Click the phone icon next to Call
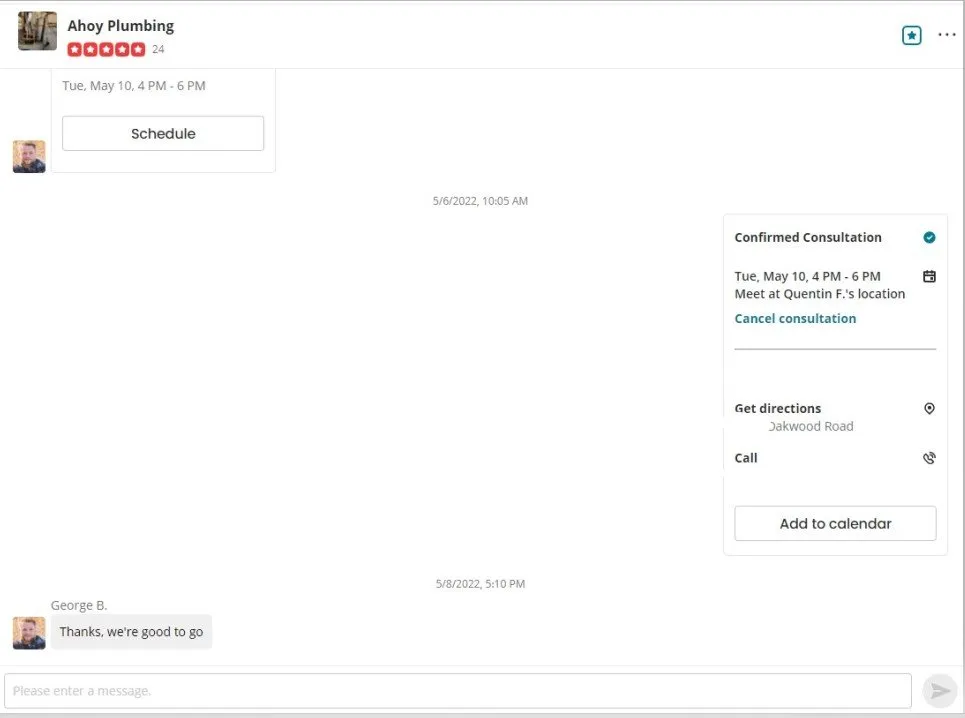 [x=929, y=458]
